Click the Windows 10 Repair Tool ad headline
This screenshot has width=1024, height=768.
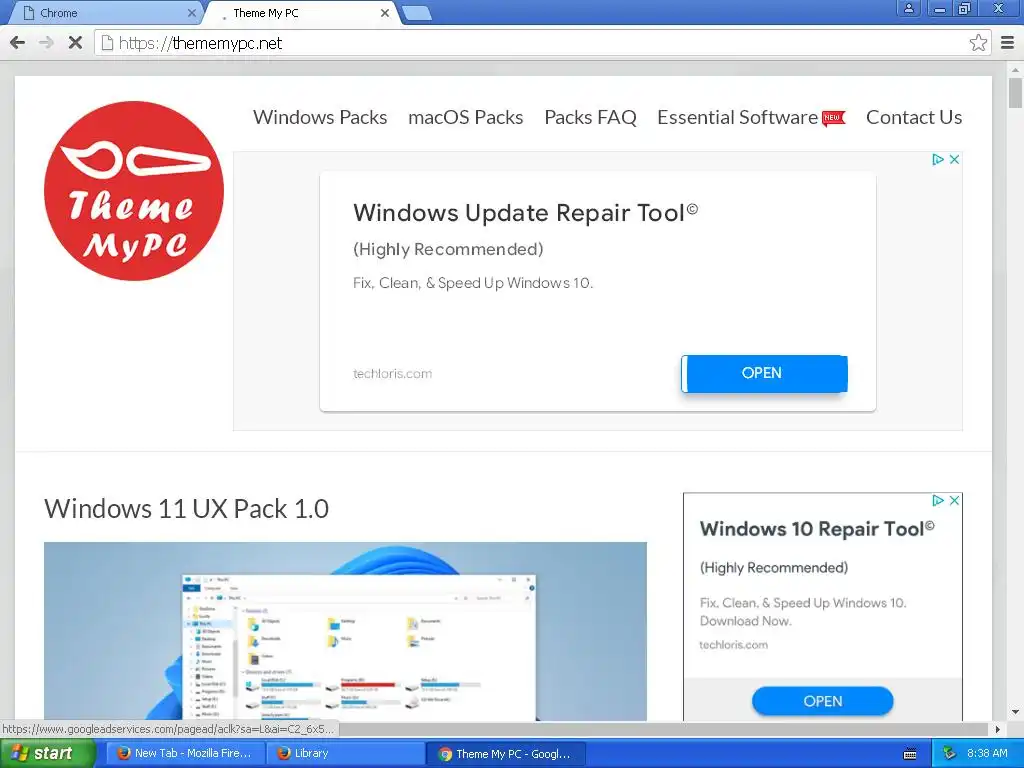pos(817,528)
